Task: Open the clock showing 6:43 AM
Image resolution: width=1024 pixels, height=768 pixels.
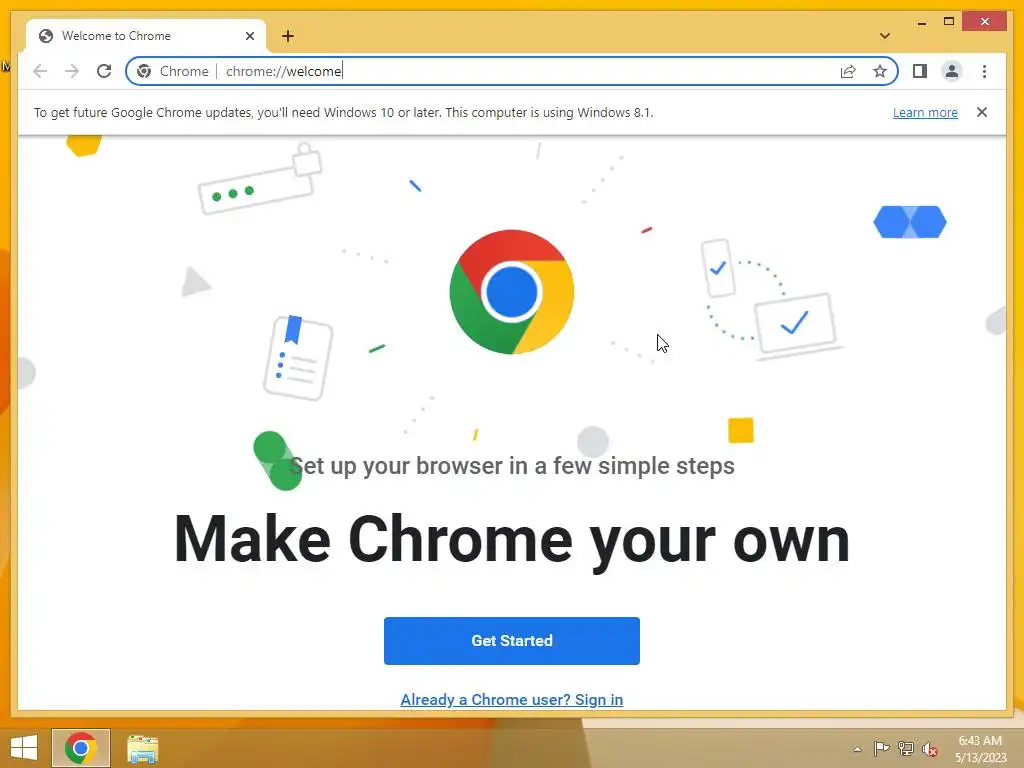Action: [x=980, y=749]
